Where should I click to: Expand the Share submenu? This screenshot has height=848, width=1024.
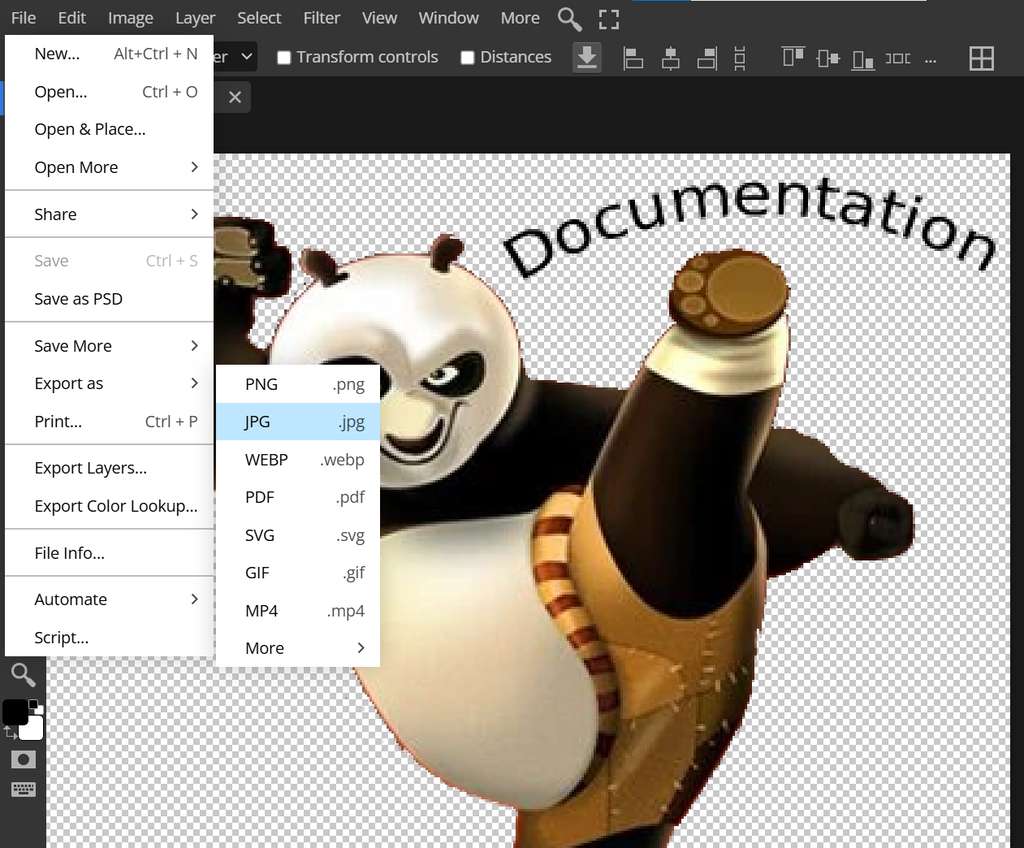click(x=109, y=214)
